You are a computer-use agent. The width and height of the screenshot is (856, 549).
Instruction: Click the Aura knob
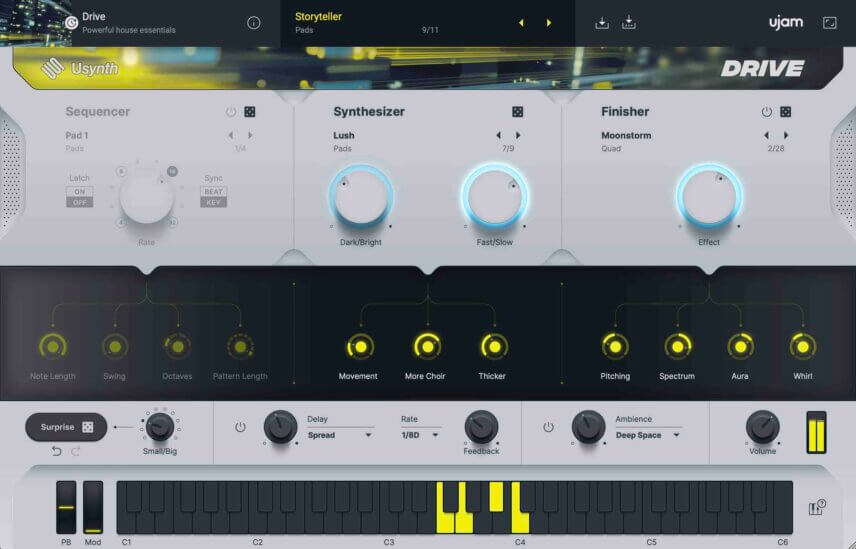click(740, 347)
